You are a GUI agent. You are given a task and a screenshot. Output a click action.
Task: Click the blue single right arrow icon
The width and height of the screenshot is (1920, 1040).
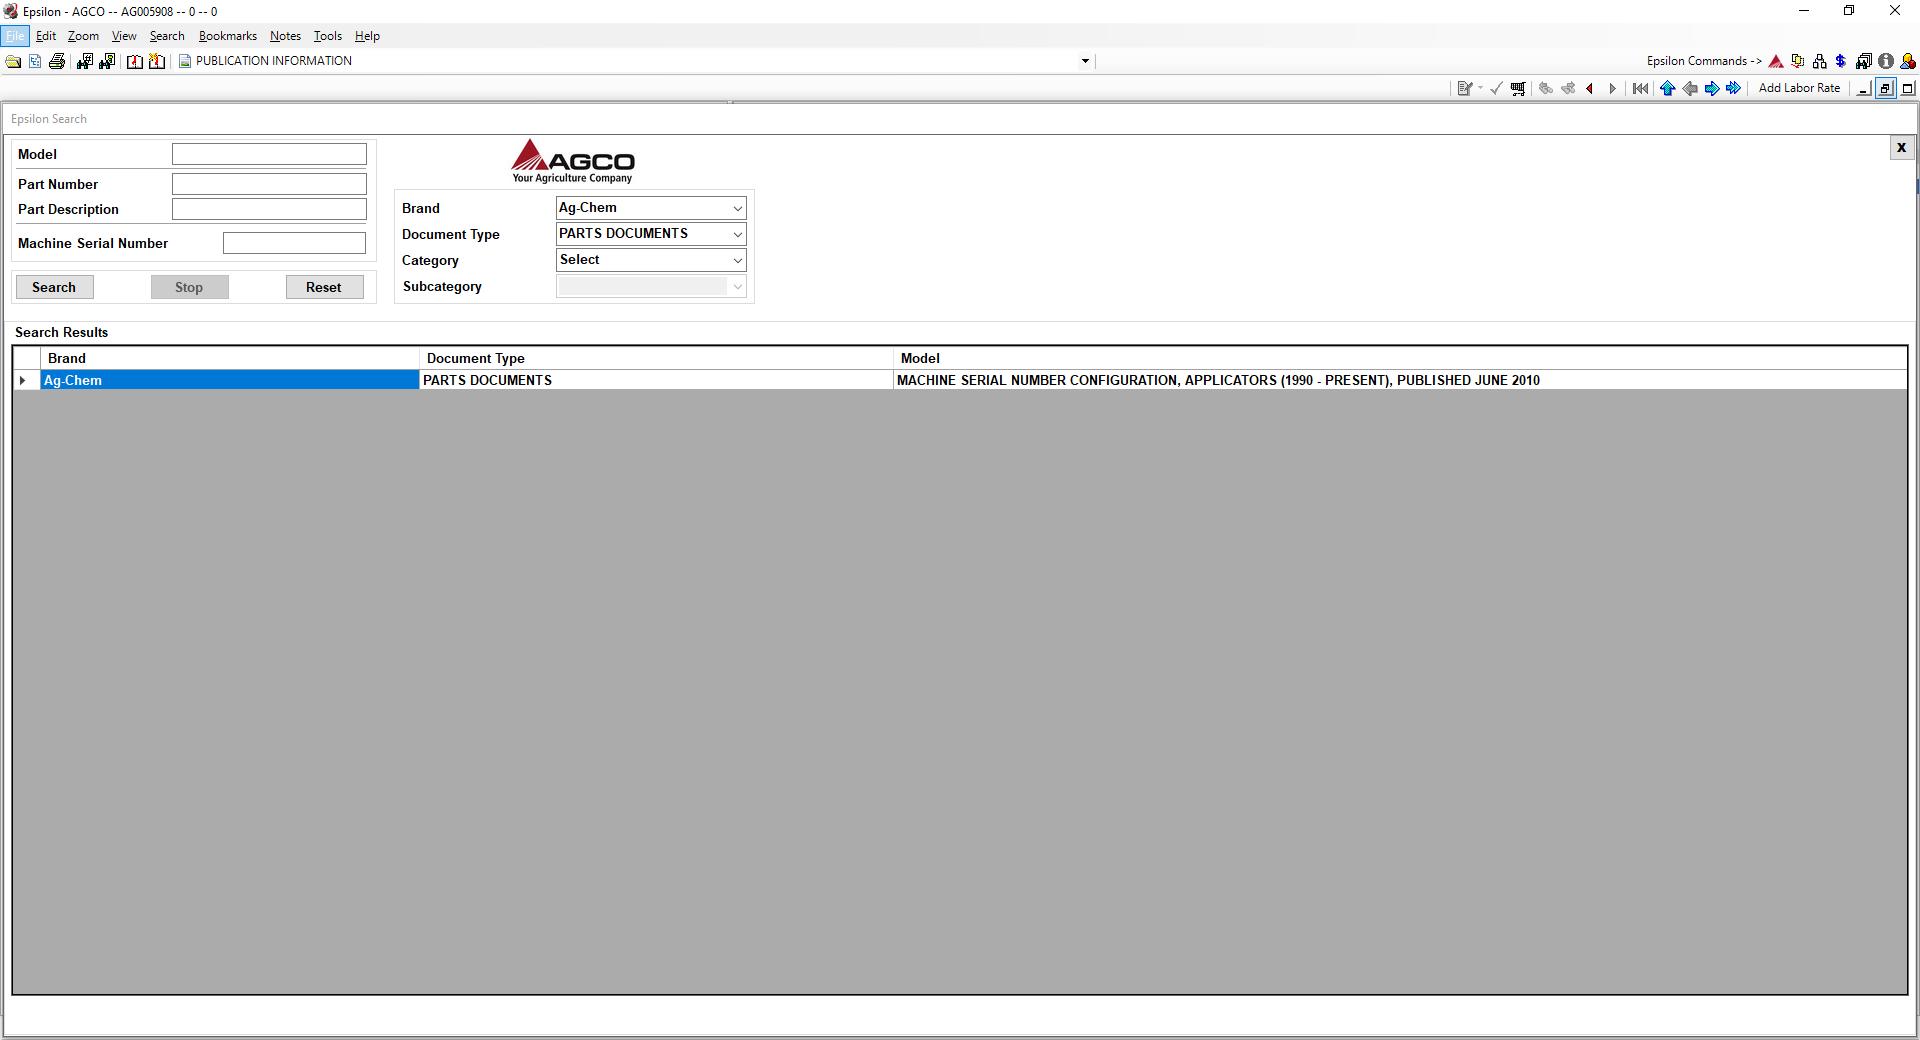1712,88
